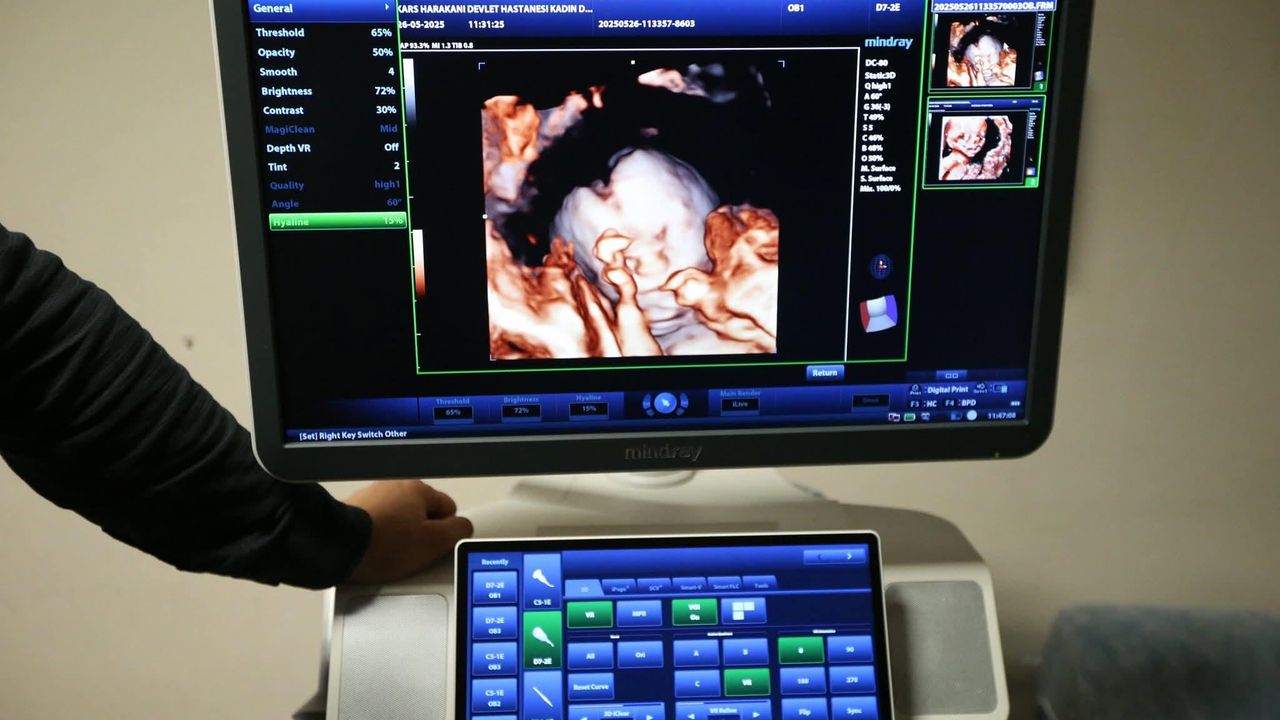Click the 3D volume cube indicator
Viewport: 1280px width, 720px height.
(x=879, y=314)
